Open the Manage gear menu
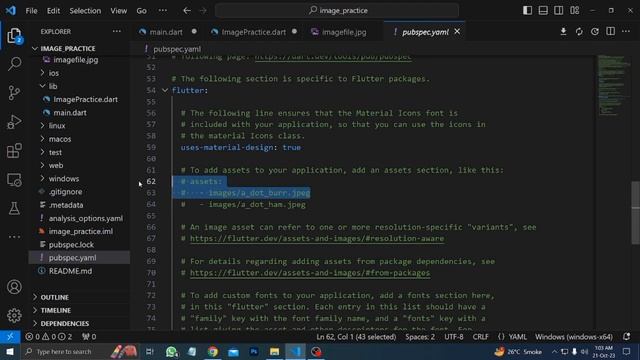Image resolution: width=640 pixels, height=360 pixels. pyautogui.click(x=14, y=315)
